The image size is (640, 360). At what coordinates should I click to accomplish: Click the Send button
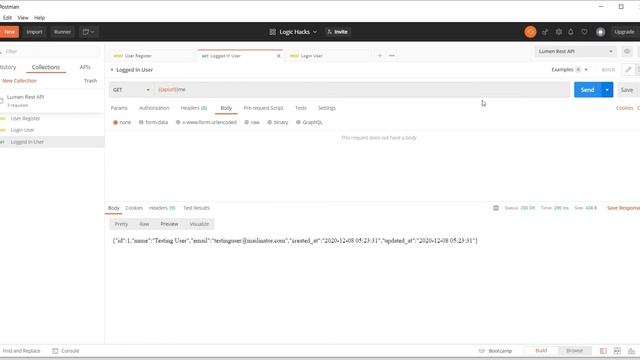click(588, 90)
